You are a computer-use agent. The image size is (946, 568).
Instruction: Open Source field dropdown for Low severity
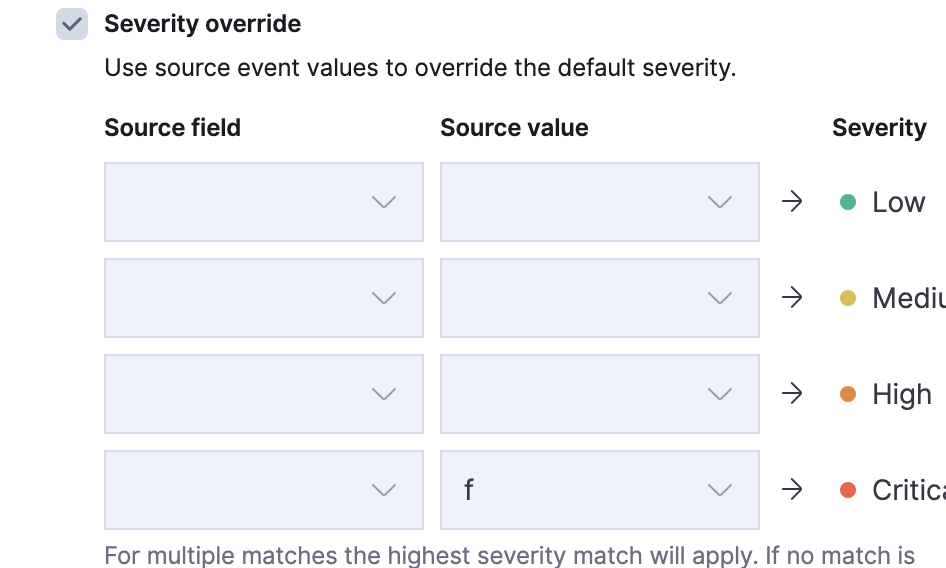[x=263, y=202]
